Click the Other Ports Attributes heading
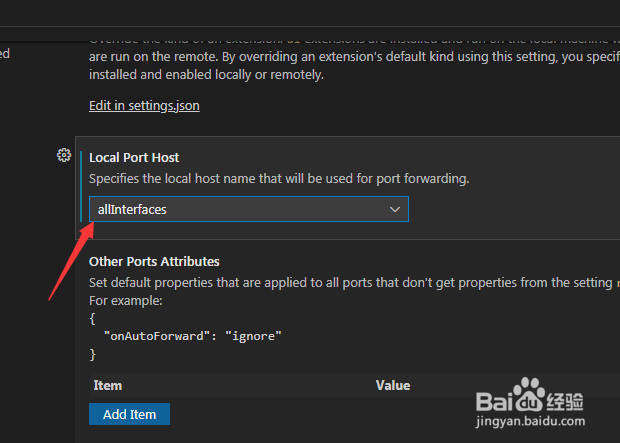 154,261
